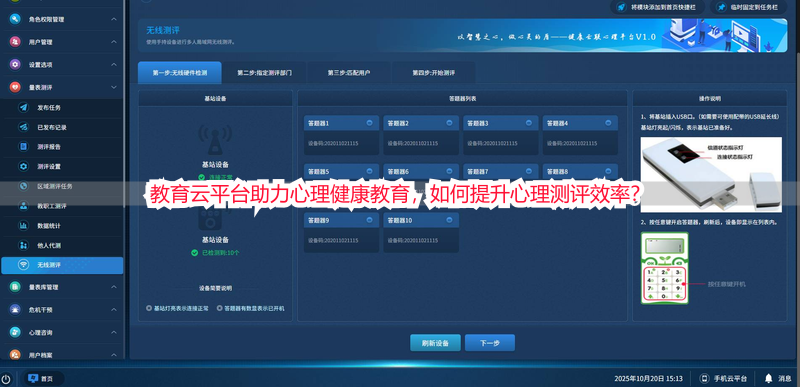Click the 2025年10月20日 15:13 clock
Screen dimensions: 800x387
[x=648, y=378]
